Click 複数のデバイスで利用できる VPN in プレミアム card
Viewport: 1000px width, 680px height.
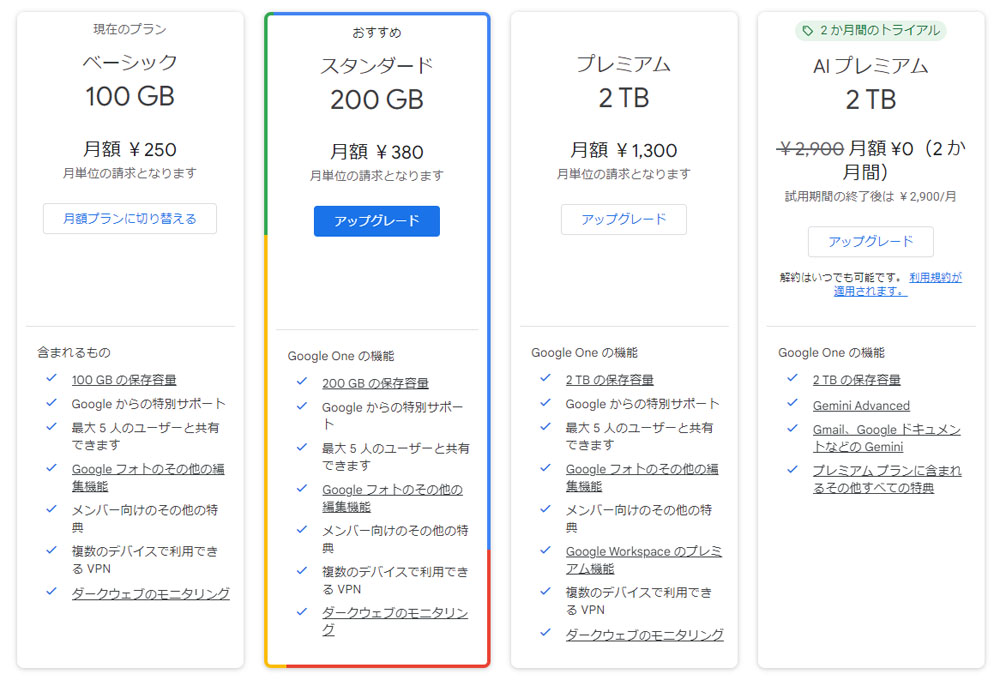[638, 601]
